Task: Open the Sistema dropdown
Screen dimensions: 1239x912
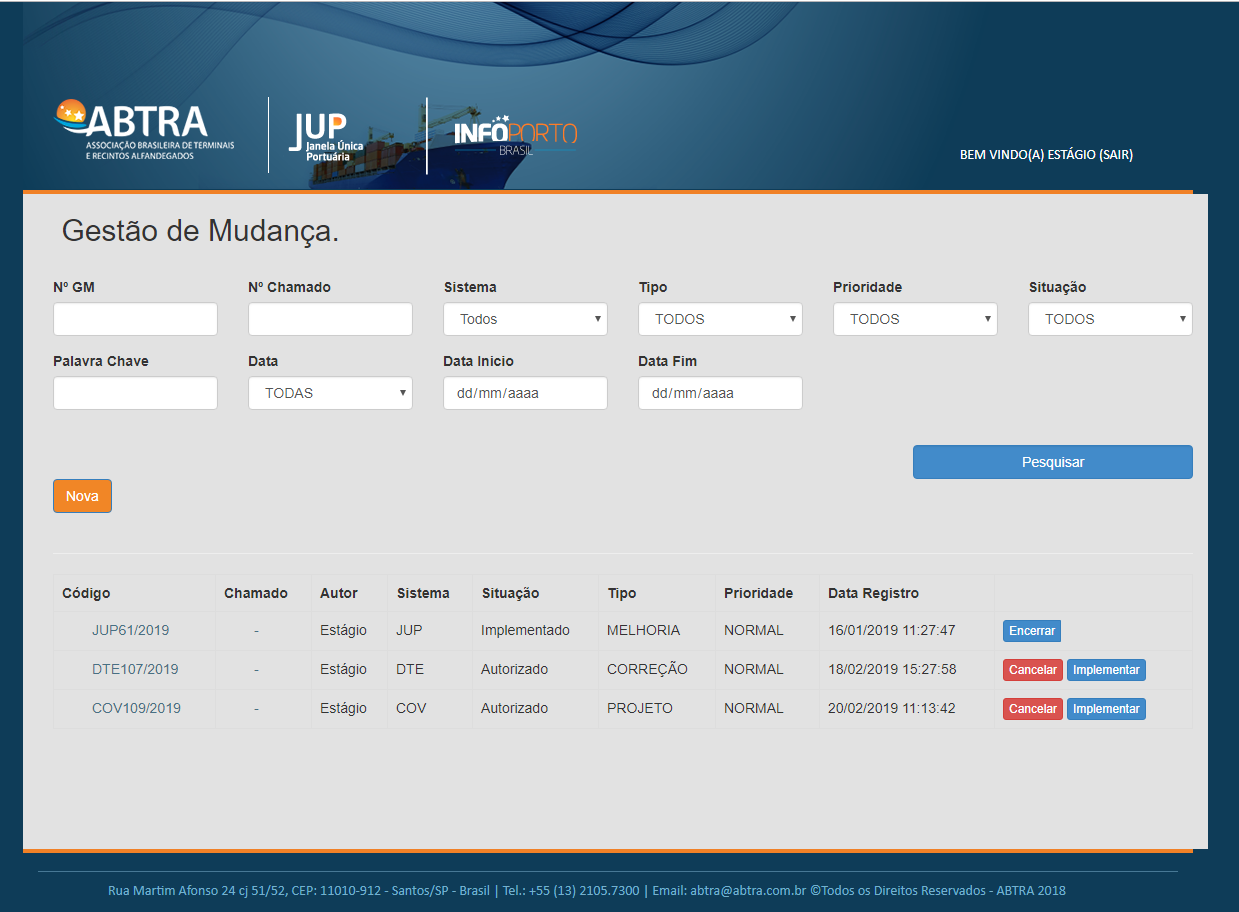Action: [x=525, y=318]
